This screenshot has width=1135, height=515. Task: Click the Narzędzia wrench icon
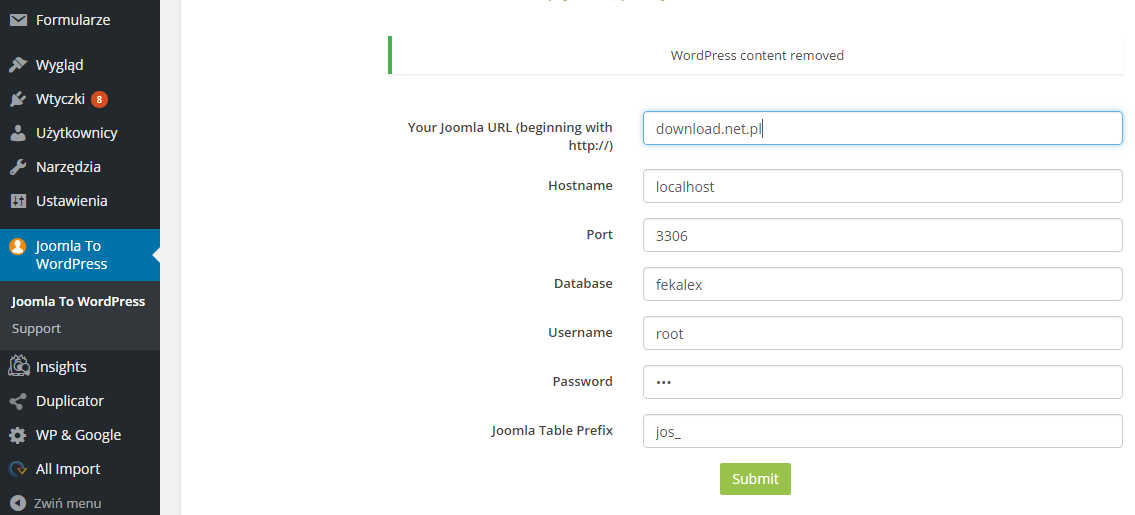click(x=18, y=167)
